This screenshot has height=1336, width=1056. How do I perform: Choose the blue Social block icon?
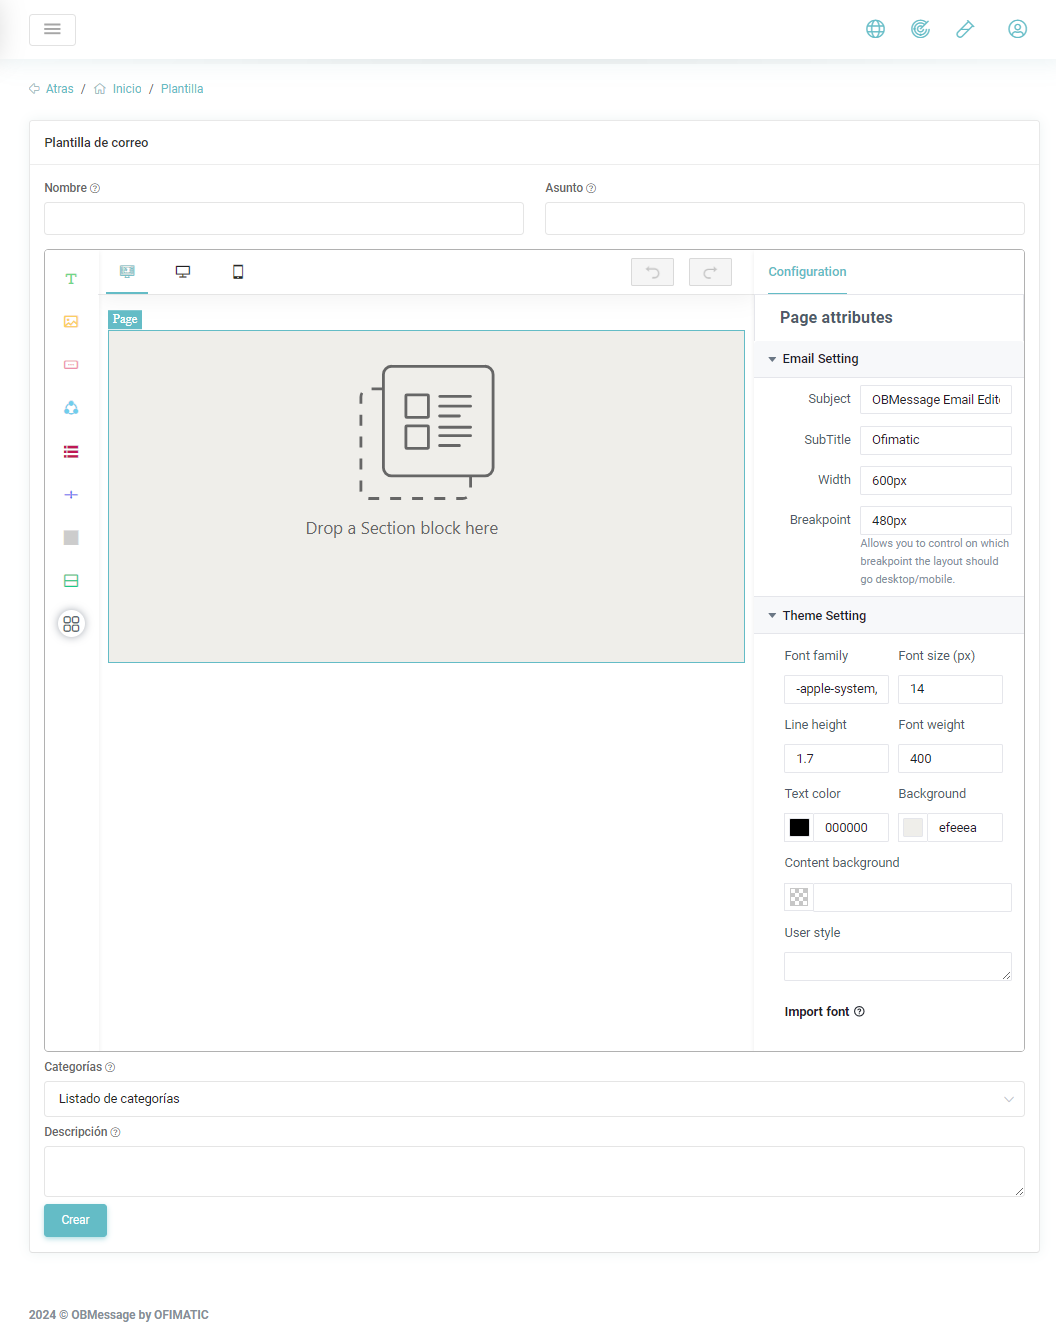click(71, 408)
